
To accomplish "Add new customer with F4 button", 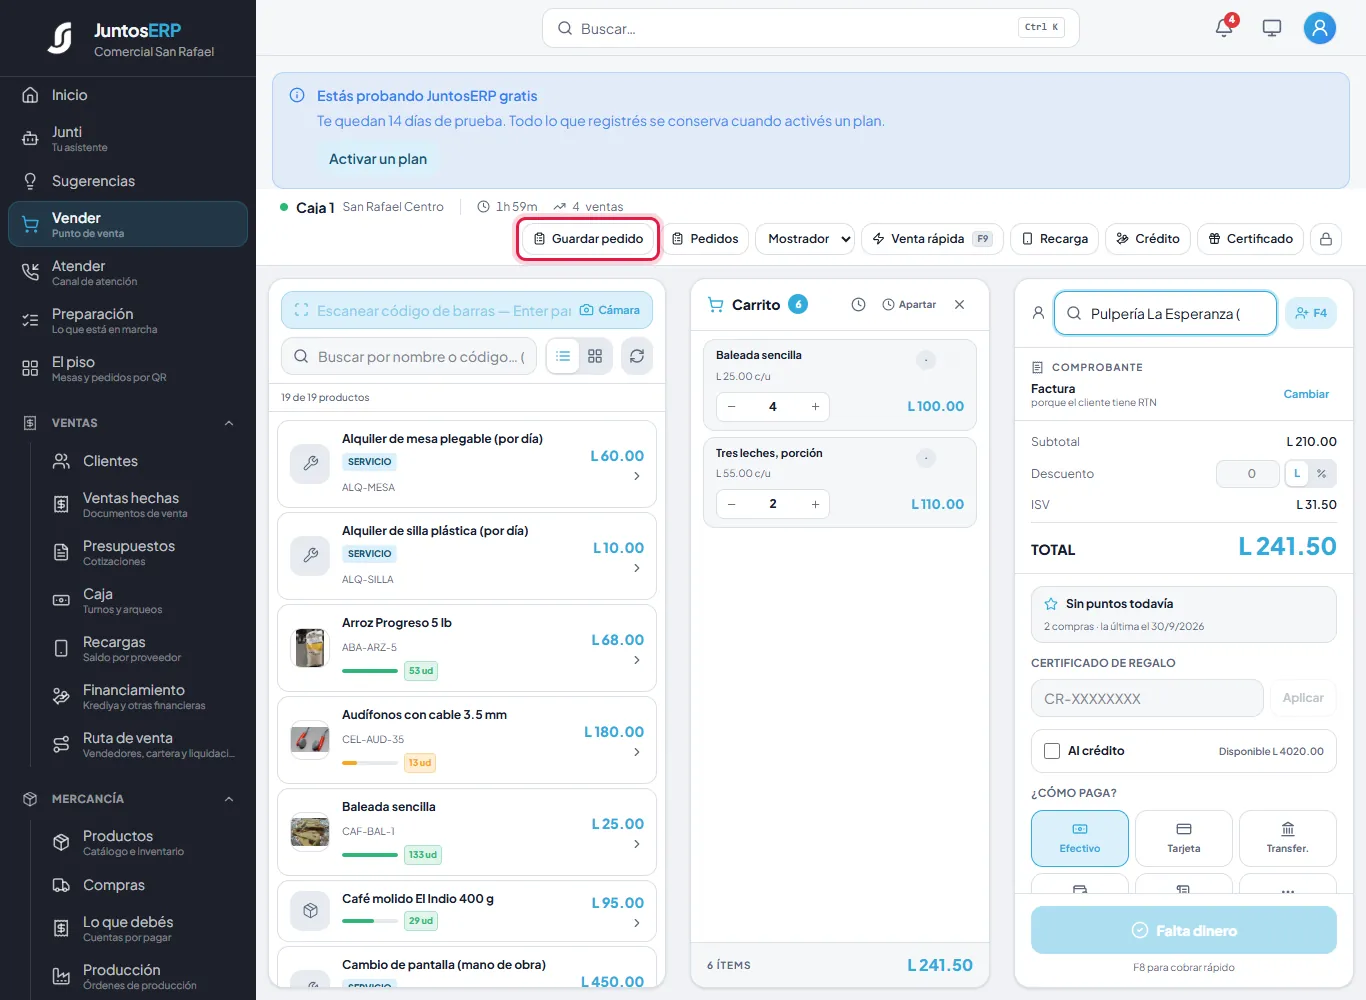I will click(x=1311, y=313).
